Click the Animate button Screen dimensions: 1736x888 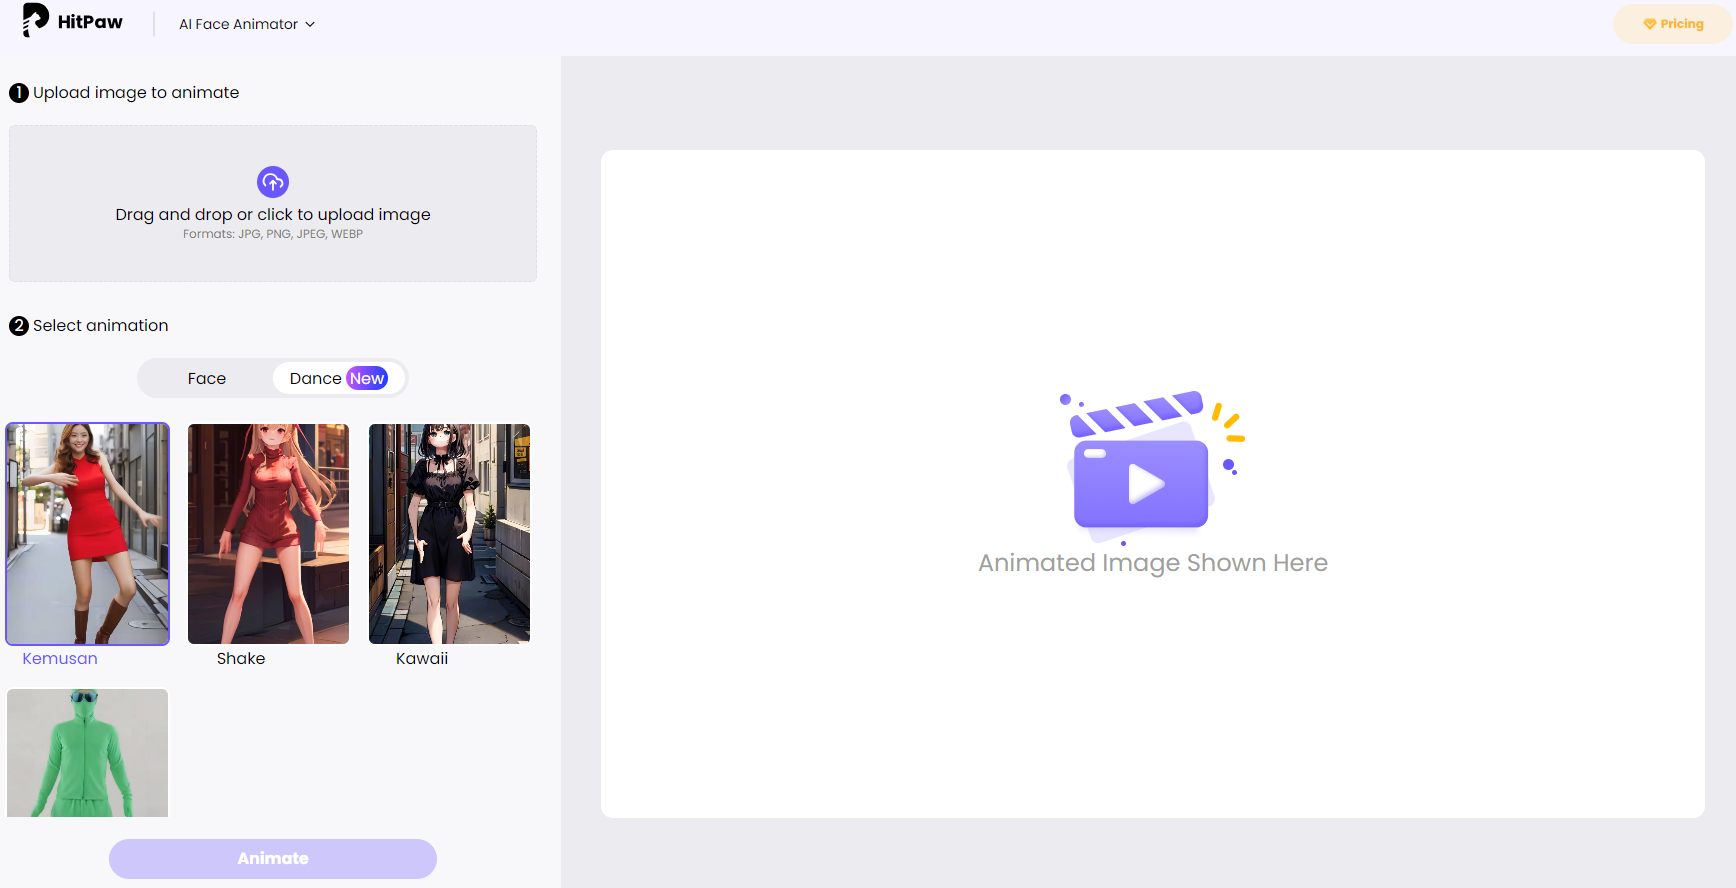click(x=273, y=859)
